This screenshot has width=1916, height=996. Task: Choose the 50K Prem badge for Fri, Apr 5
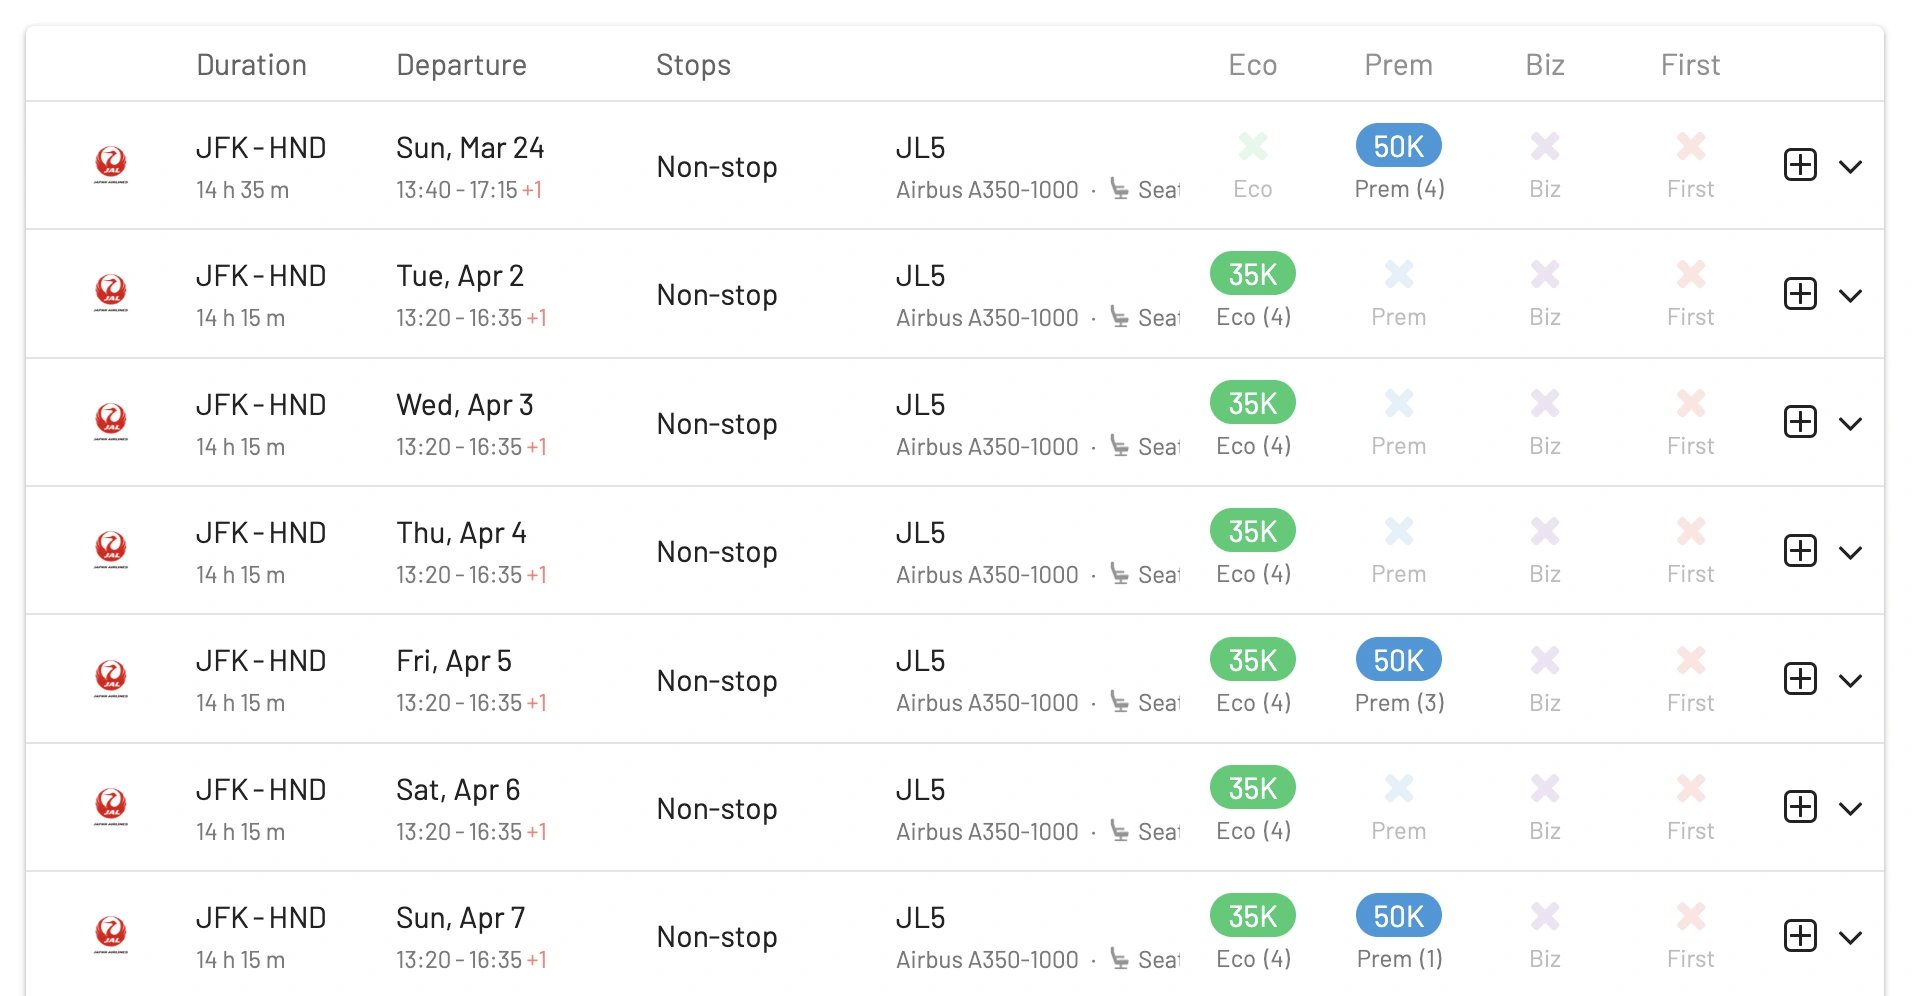[1398, 660]
